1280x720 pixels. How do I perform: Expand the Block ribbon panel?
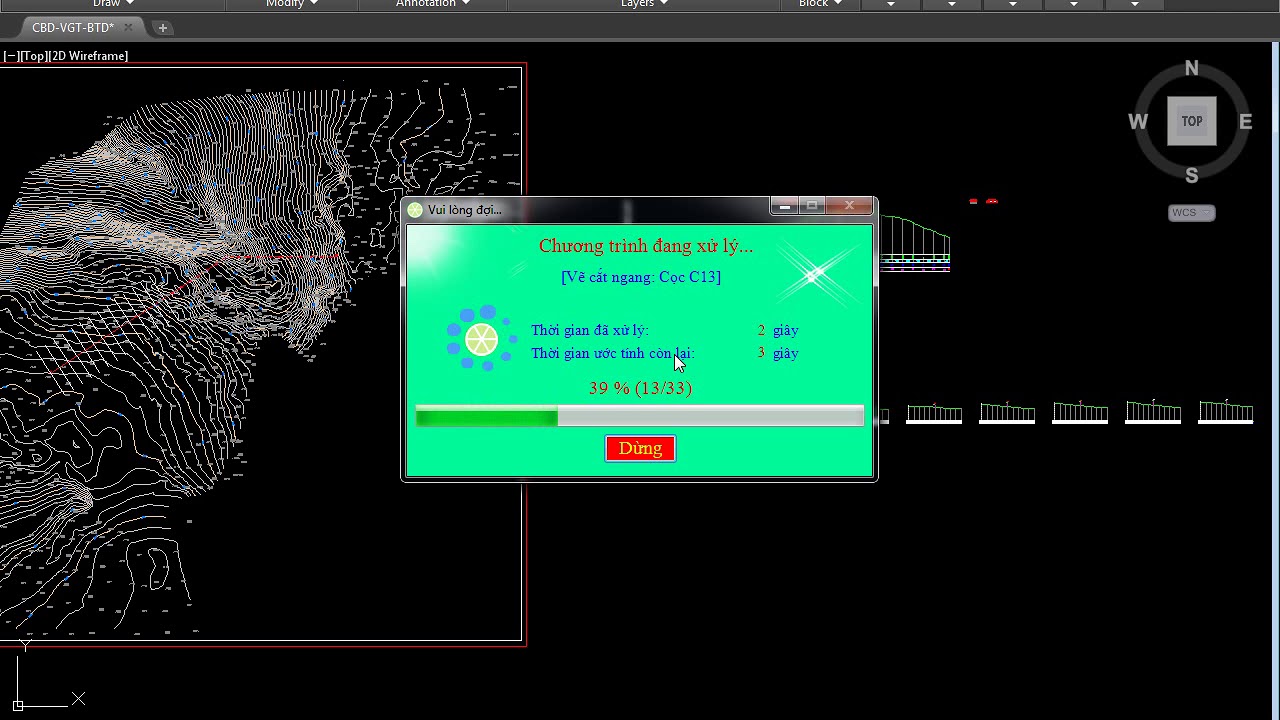pyautogui.click(x=821, y=4)
